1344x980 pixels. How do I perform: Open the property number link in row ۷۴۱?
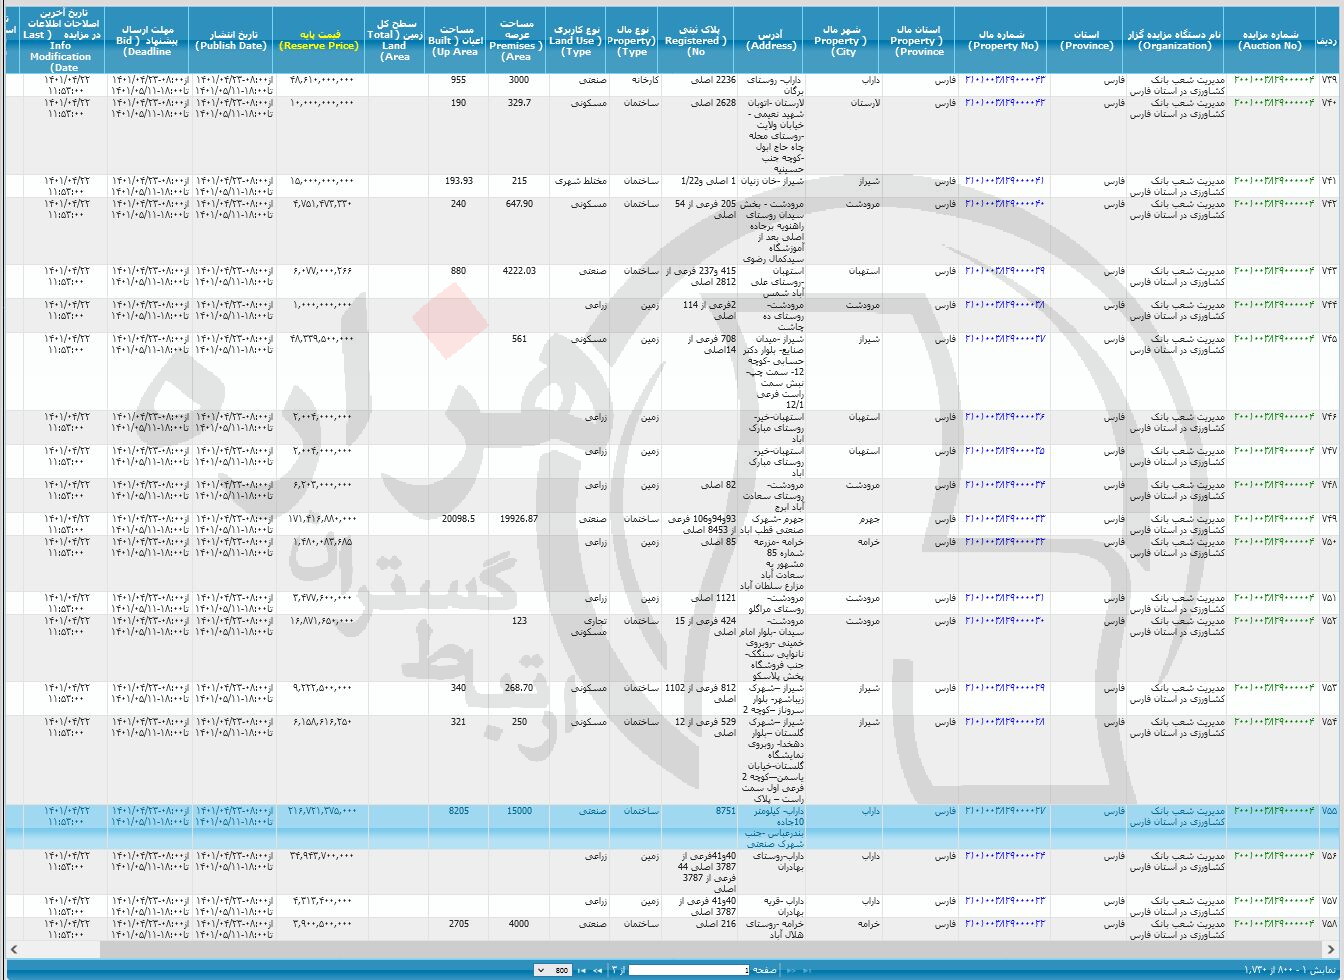(1004, 181)
